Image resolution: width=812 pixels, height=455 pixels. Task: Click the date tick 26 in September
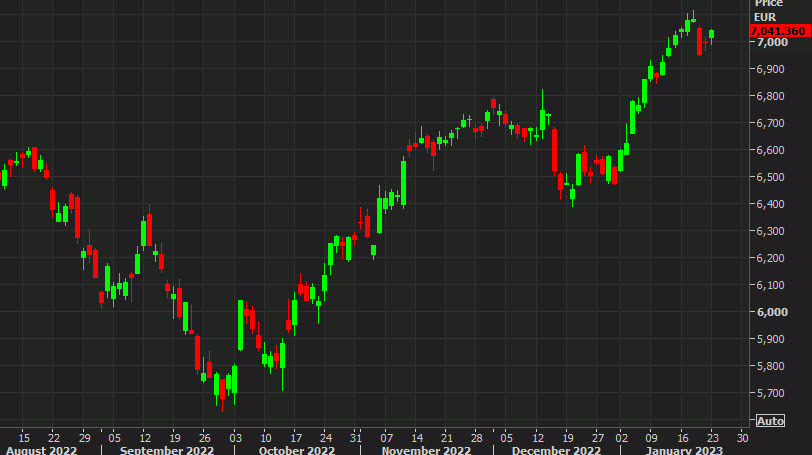[205, 438]
